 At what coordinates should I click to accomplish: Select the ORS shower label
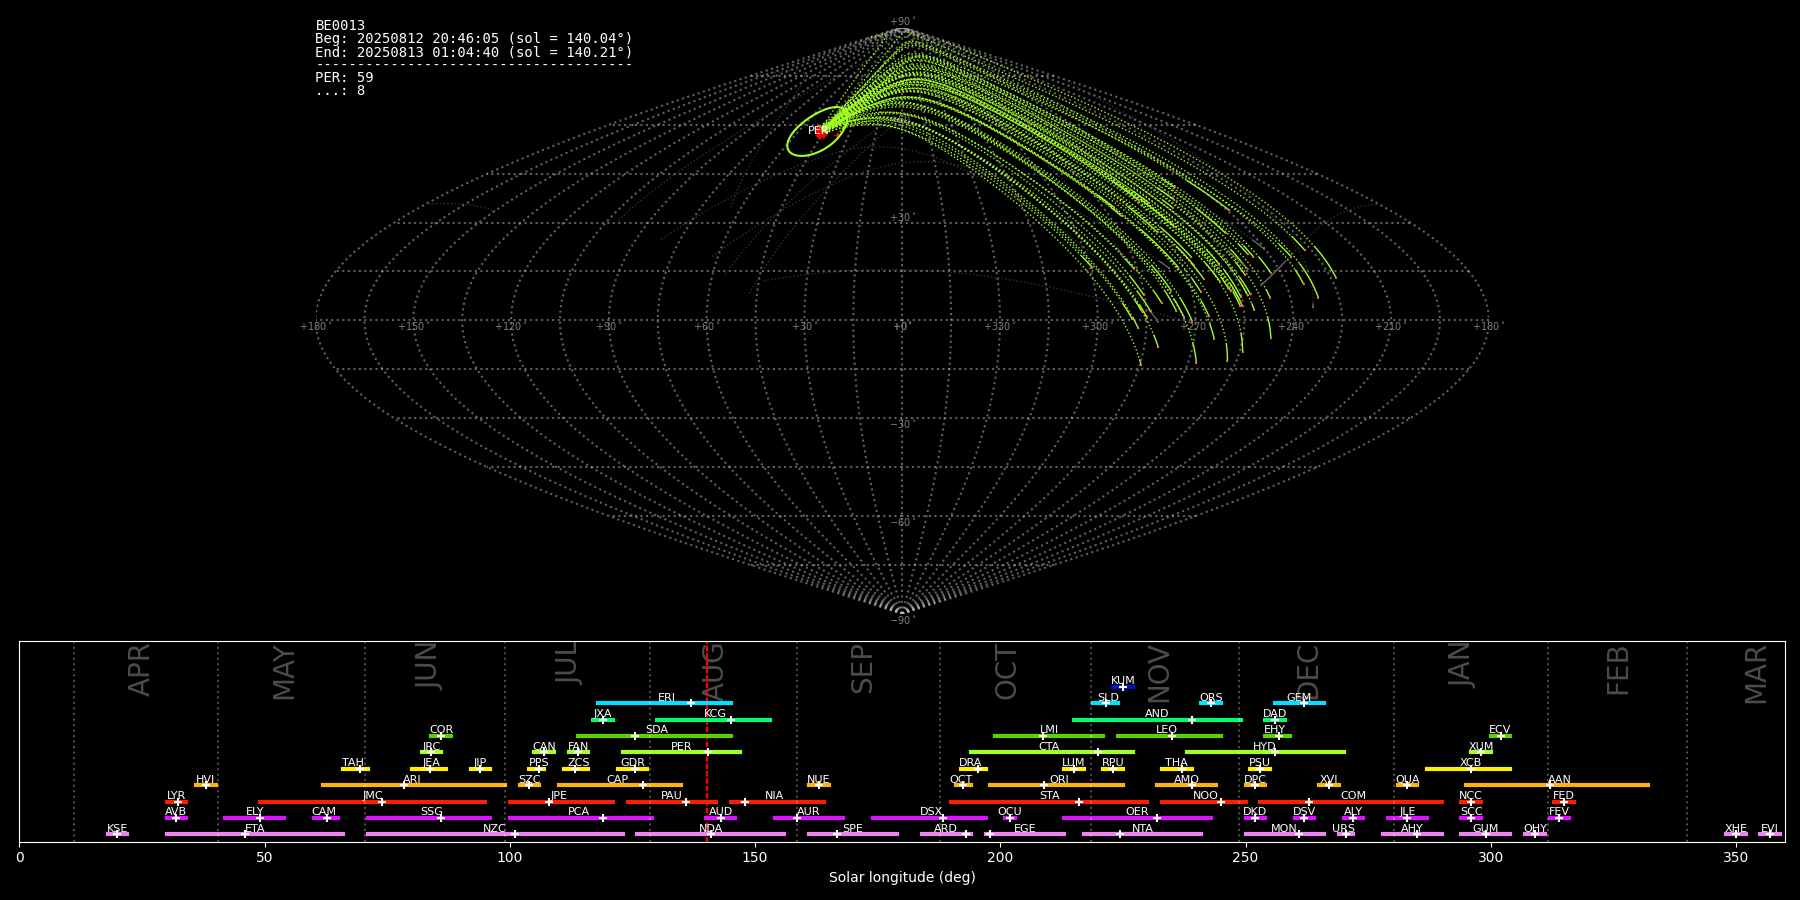coord(1211,697)
